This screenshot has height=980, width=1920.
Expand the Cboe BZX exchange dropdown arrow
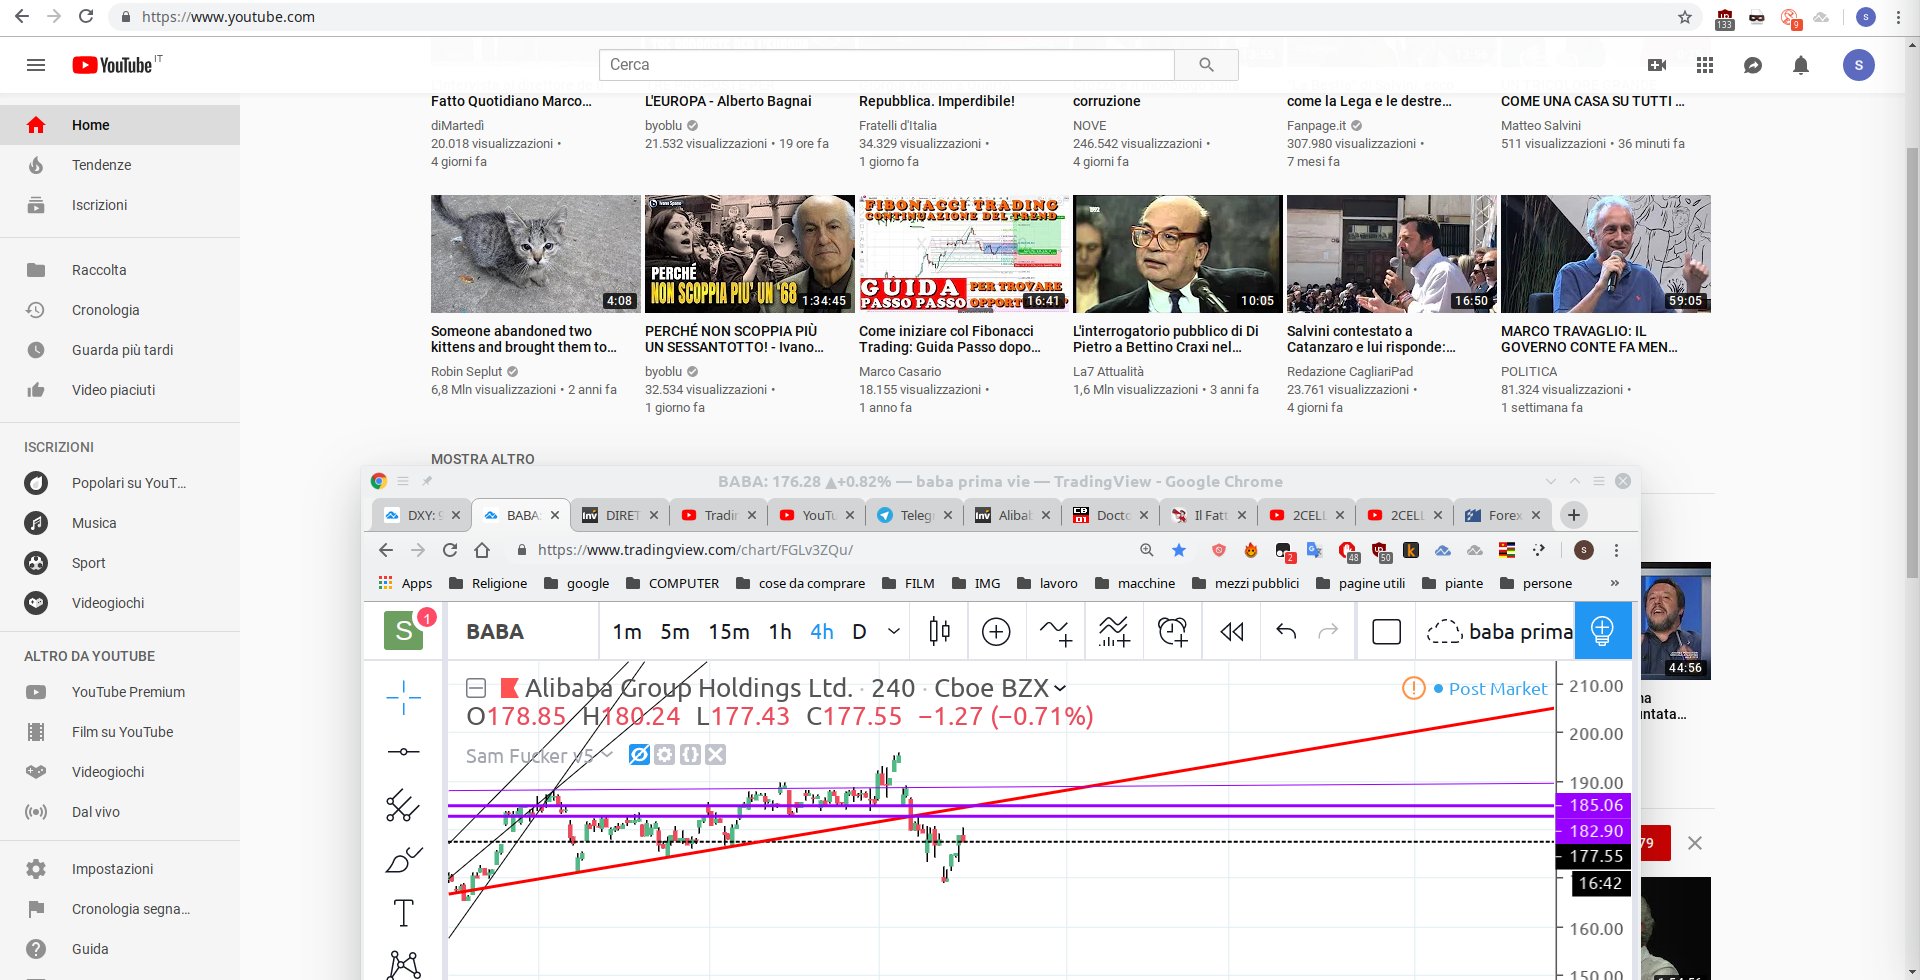1060,688
